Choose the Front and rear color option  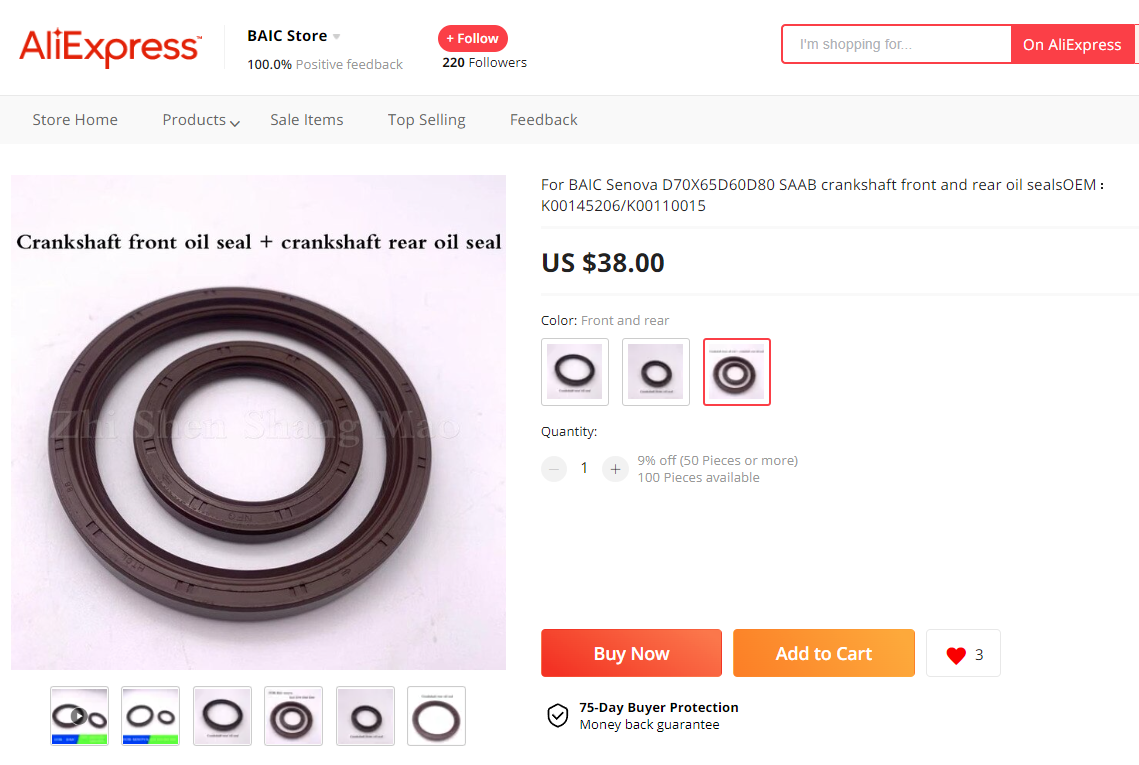pyautogui.click(x=737, y=372)
